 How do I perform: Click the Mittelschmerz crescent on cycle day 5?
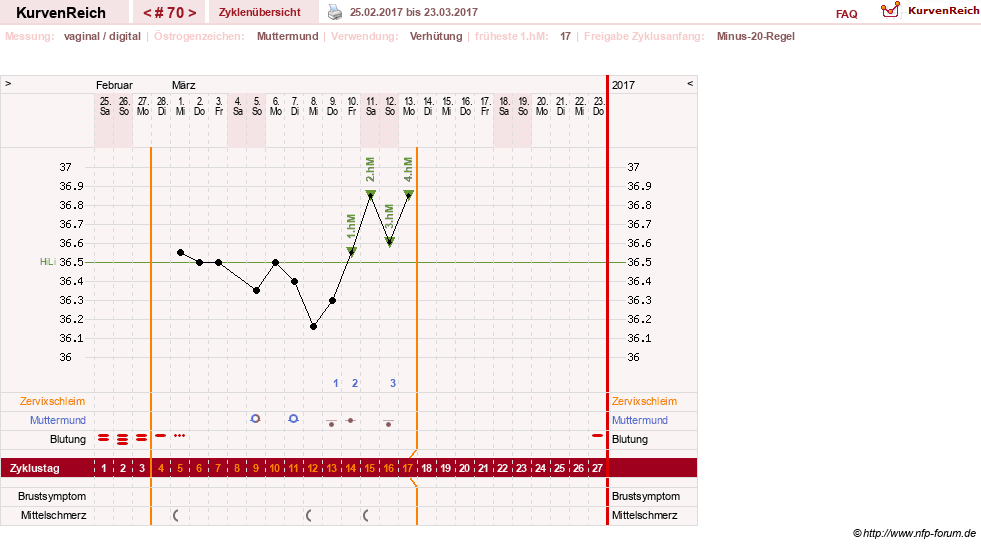click(x=176, y=515)
